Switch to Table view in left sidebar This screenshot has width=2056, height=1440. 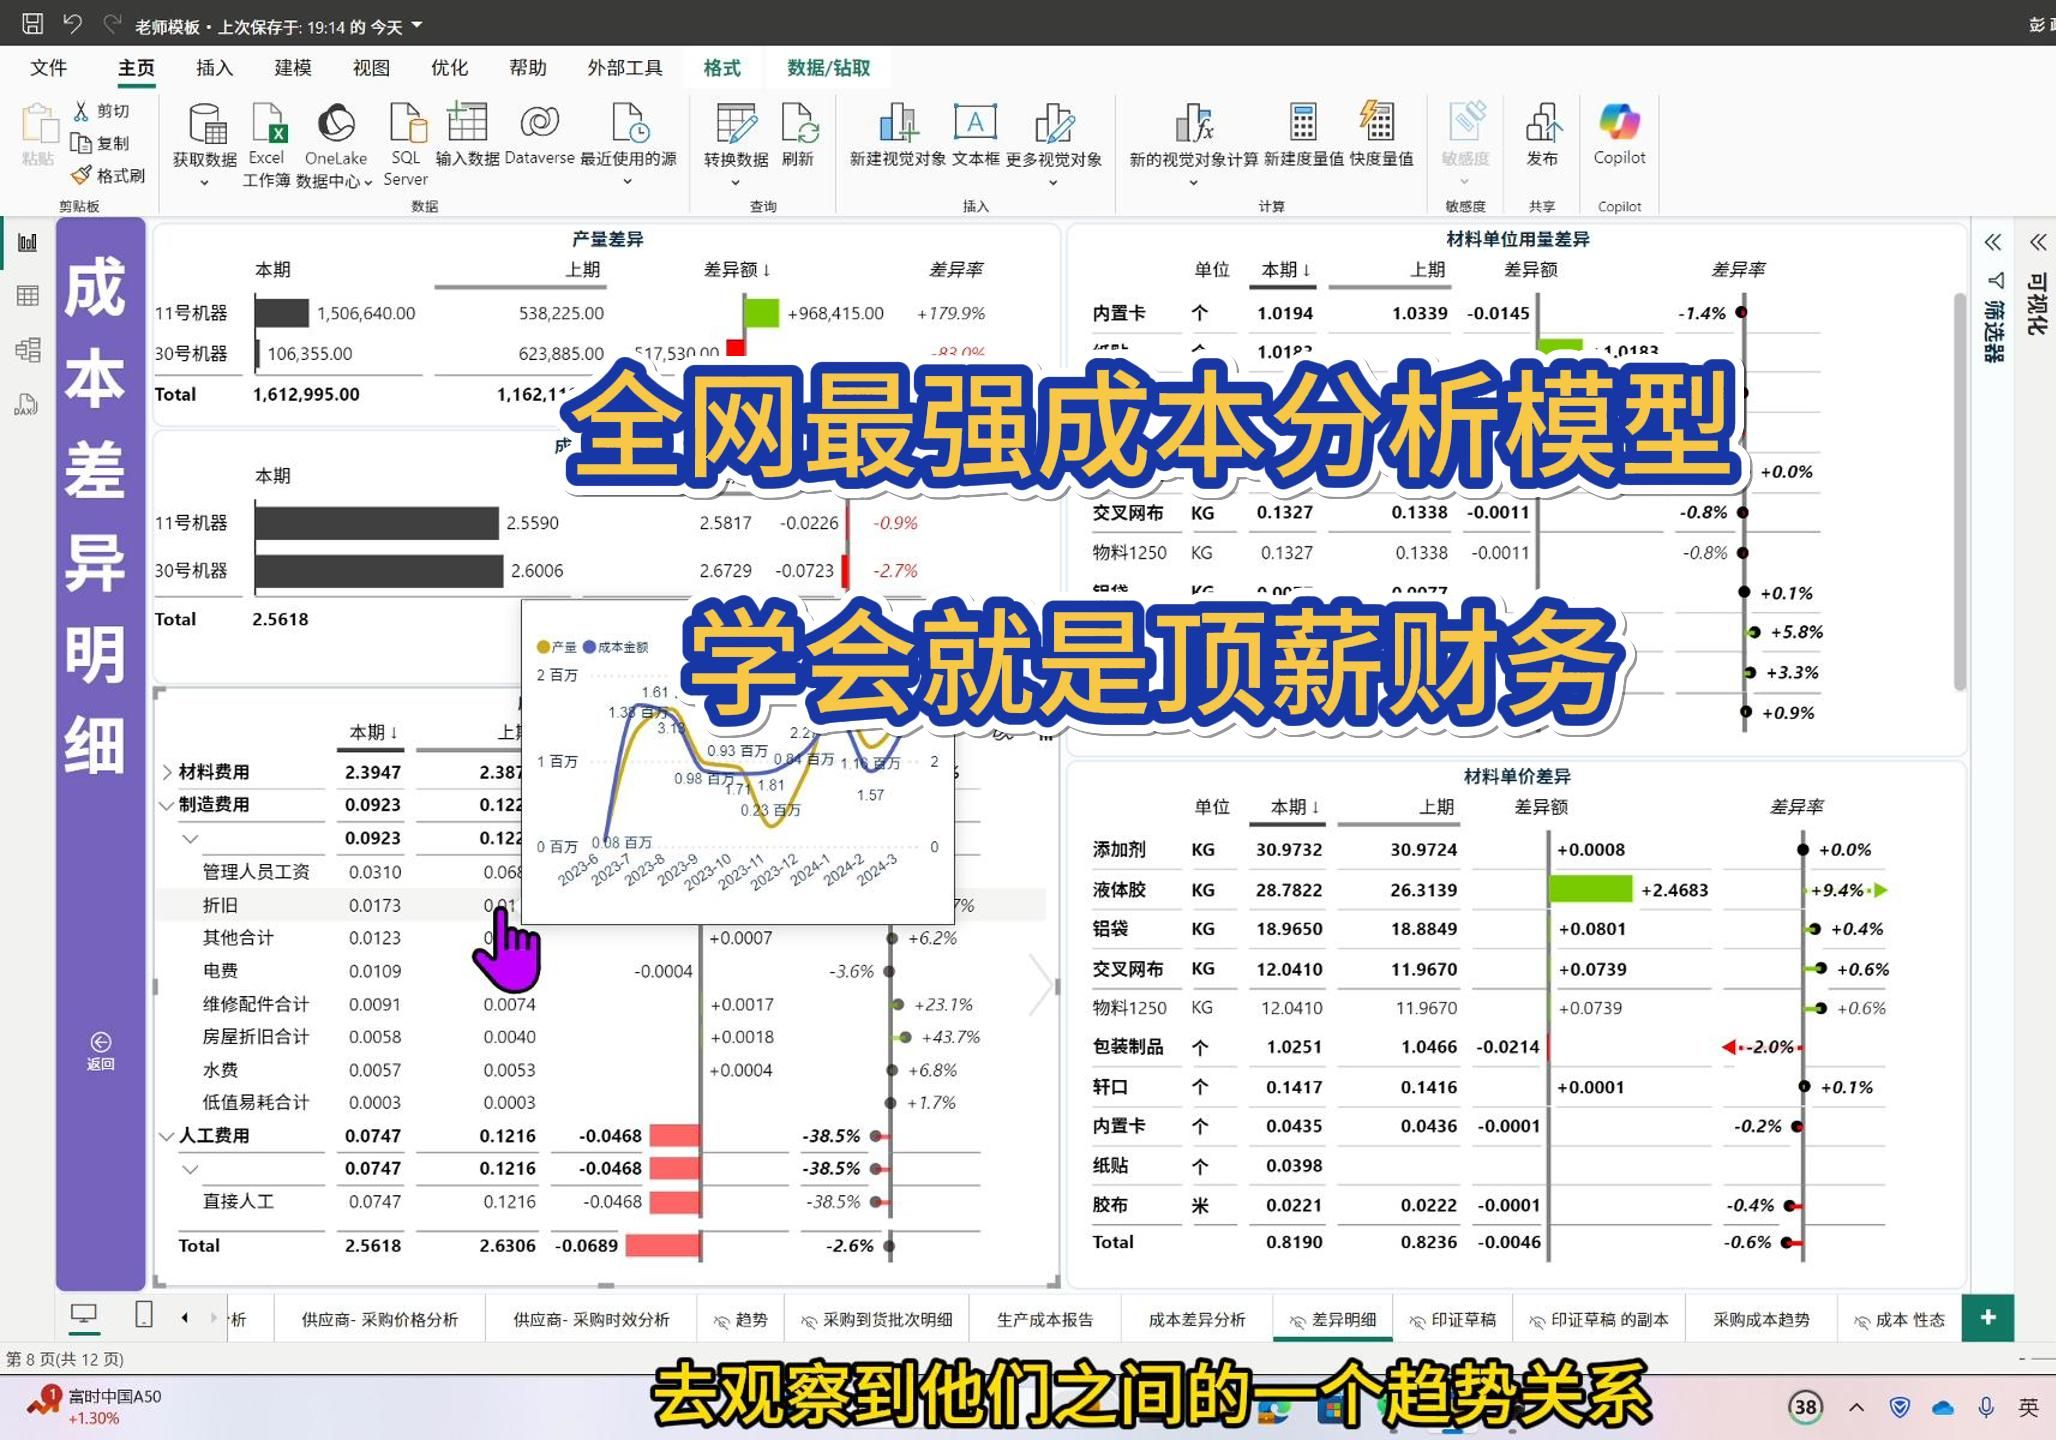28,295
